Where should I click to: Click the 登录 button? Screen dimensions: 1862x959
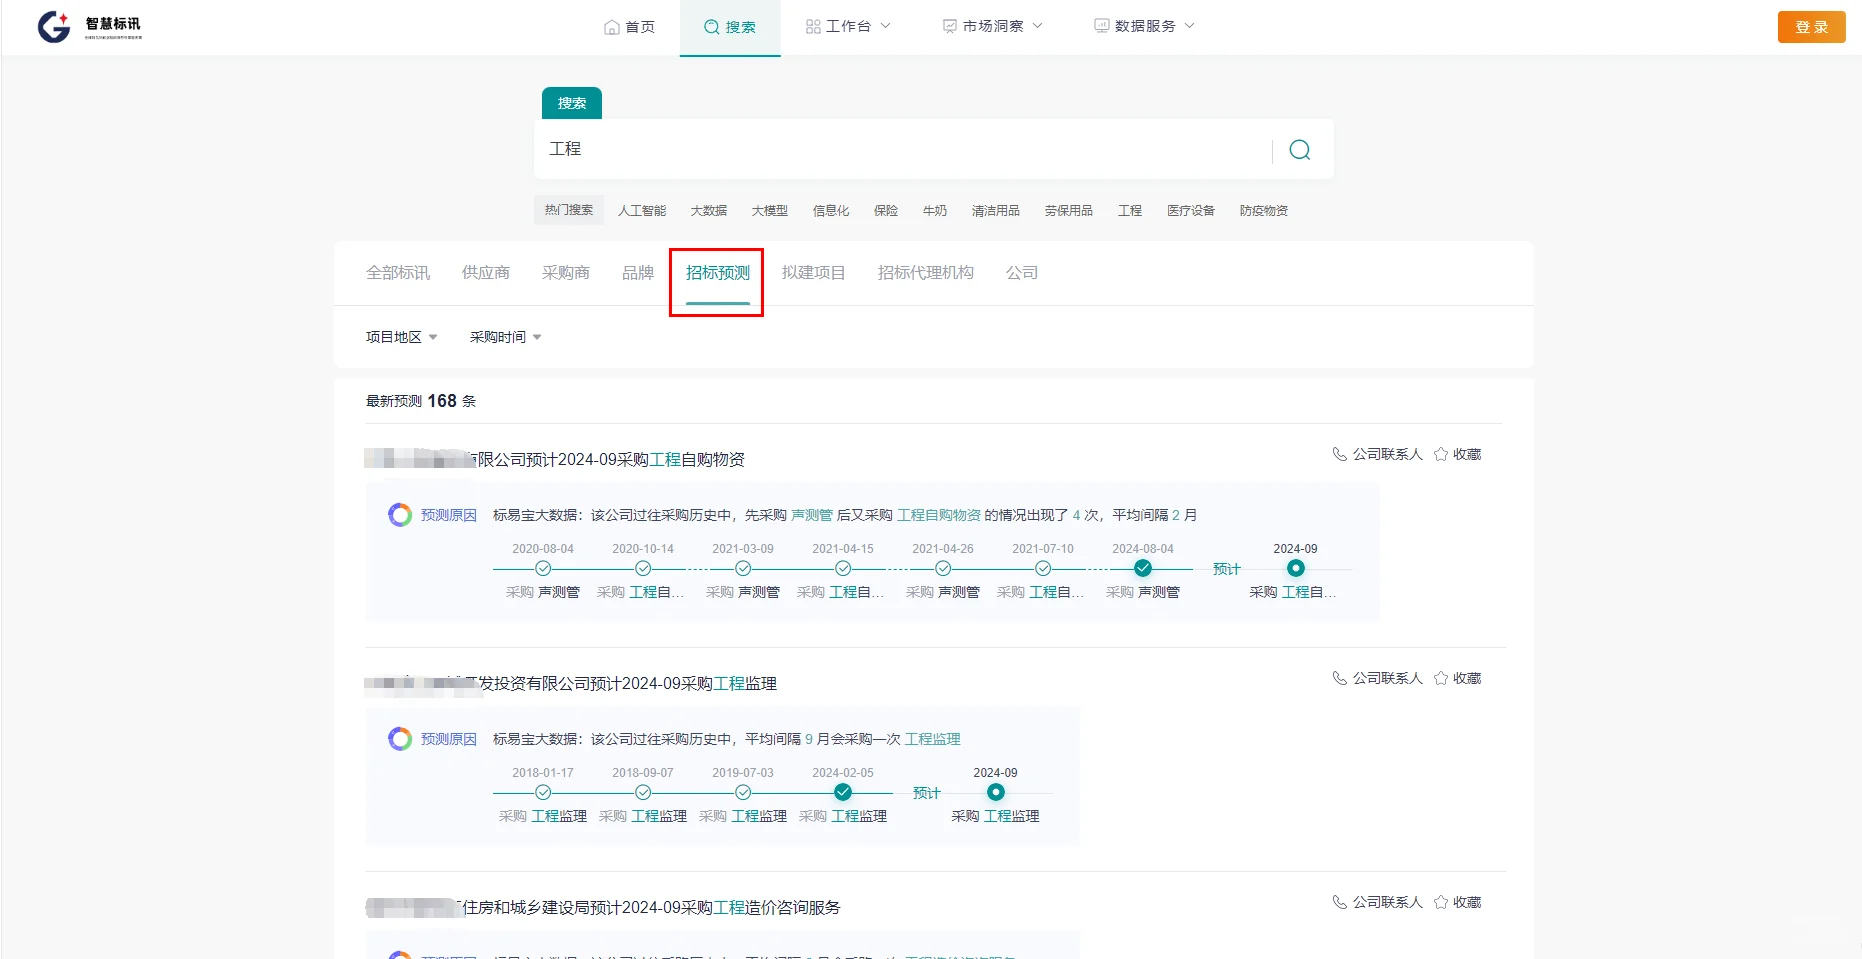point(1811,27)
